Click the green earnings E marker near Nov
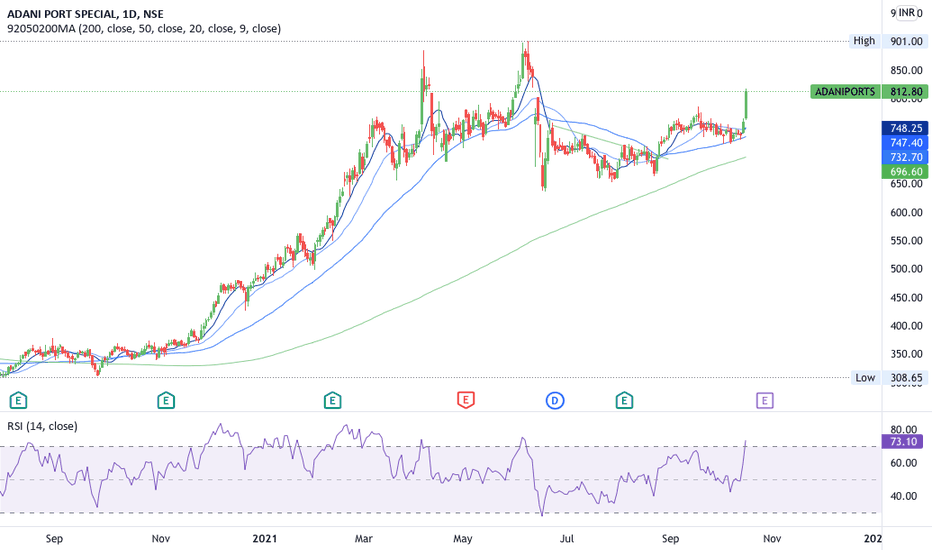 (166, 401)
